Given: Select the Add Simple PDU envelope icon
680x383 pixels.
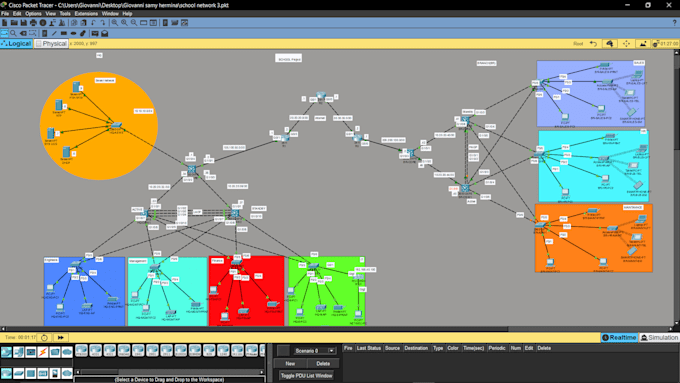Looking at the screenshot, I should 95,33.
